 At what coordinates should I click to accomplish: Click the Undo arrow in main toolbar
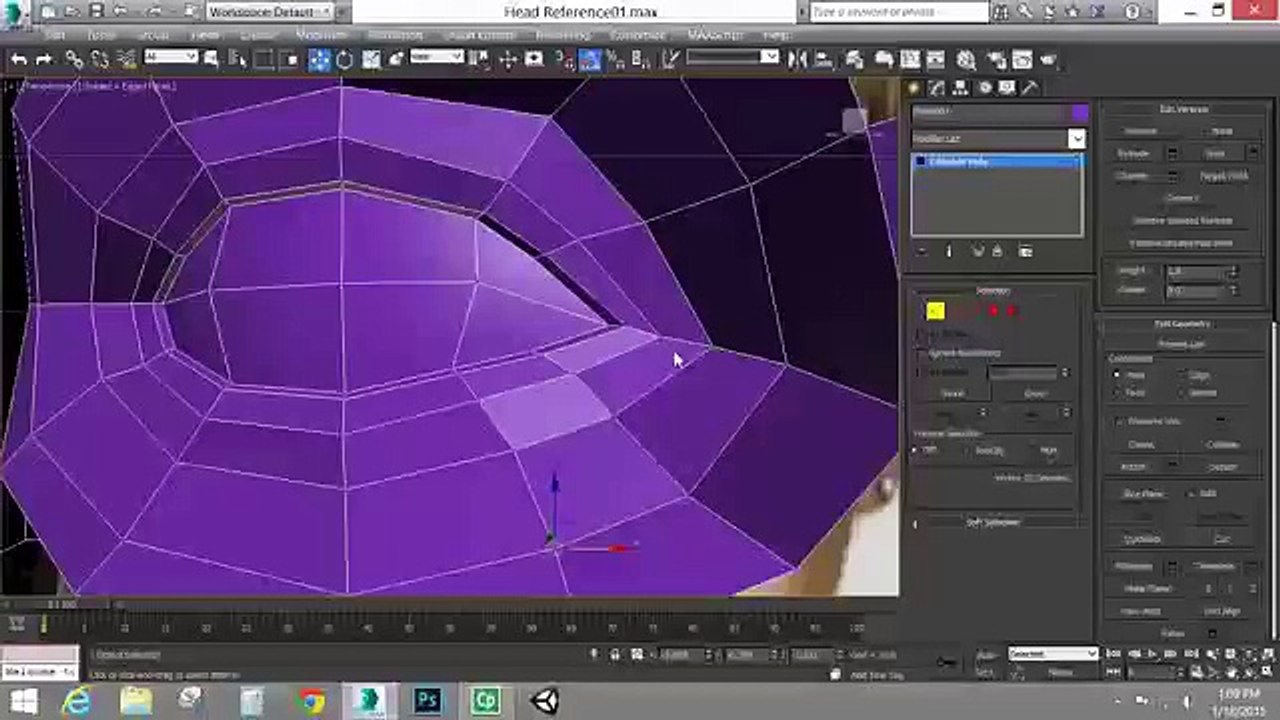tap(19, 60)
